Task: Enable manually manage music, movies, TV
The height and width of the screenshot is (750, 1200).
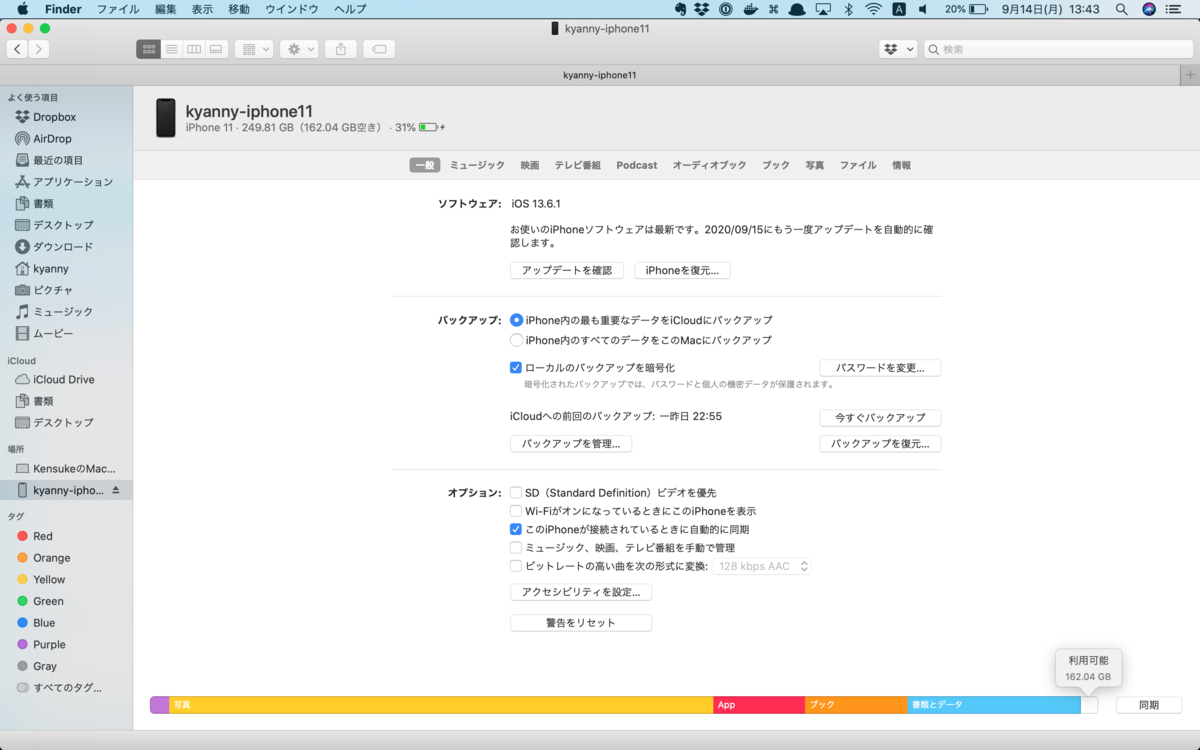Action: (x=516, y=548)
